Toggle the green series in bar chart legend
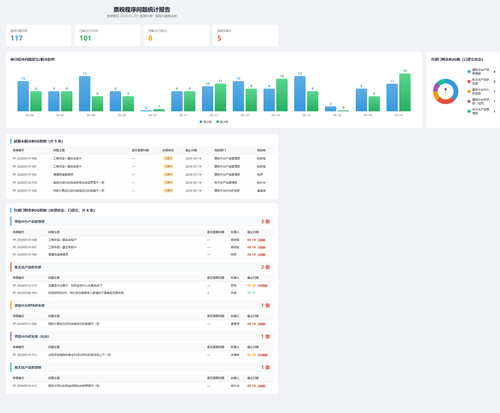Image resolution: width=500 pixels, height=413 pixels. point(223,122)
